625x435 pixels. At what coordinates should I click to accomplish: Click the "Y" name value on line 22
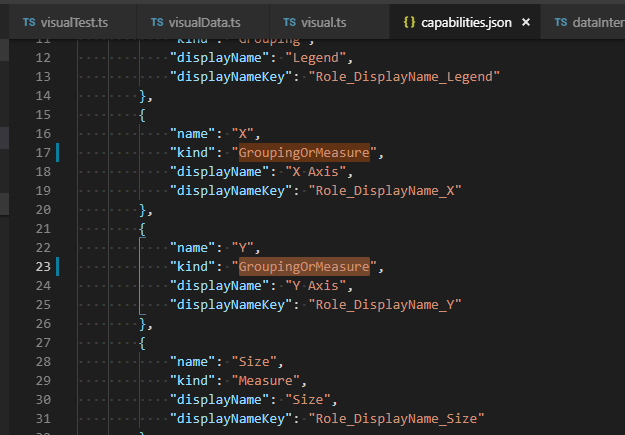[x=243, y=248]
